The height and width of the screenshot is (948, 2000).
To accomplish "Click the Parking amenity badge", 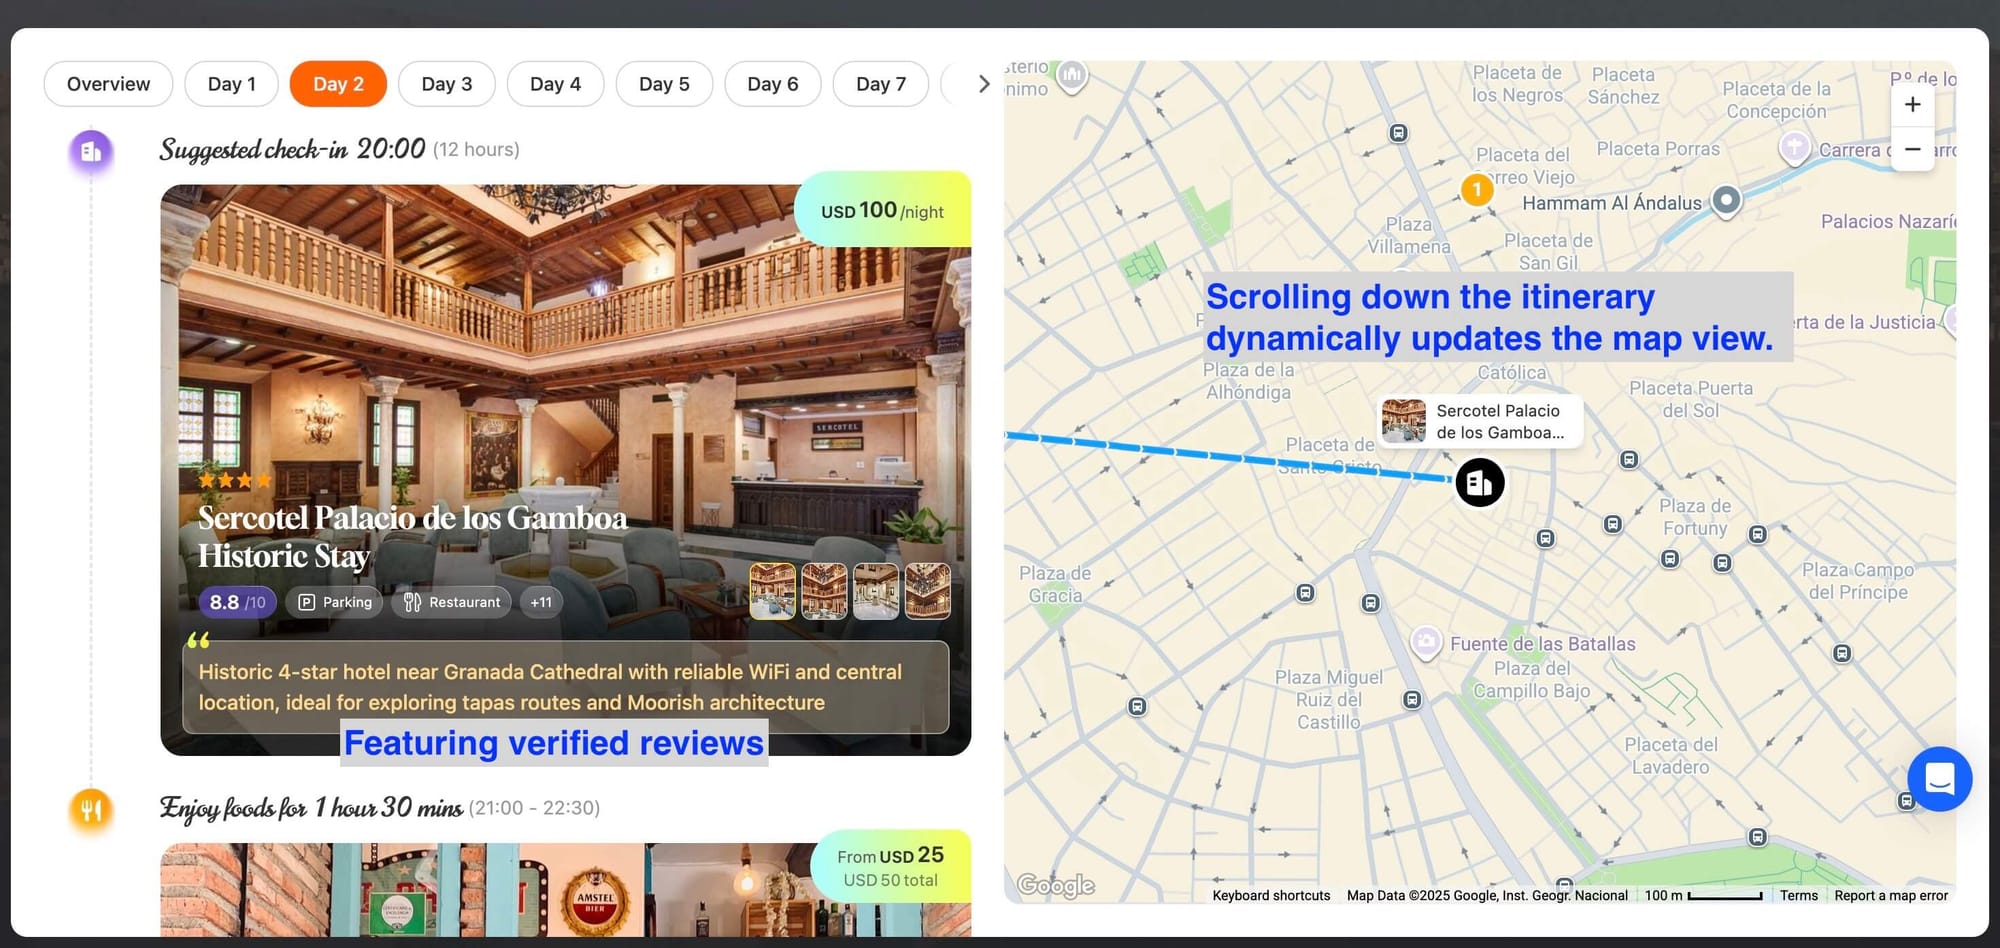I will coord(335,602).
